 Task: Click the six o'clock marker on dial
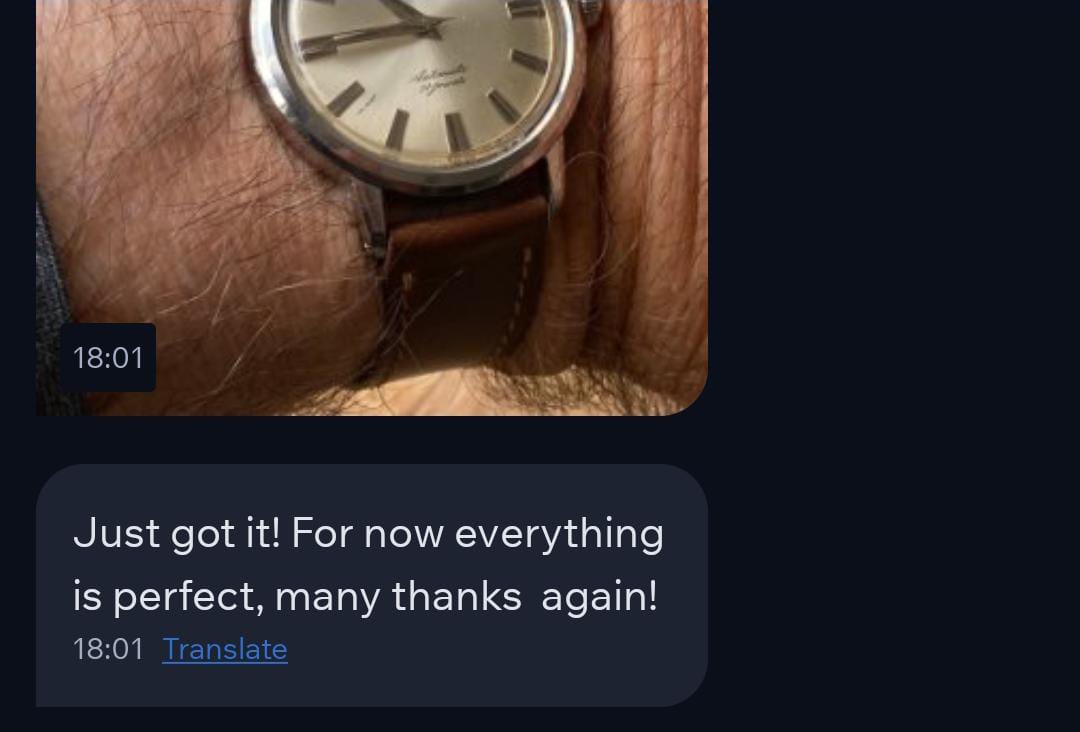tap(397, 129)
